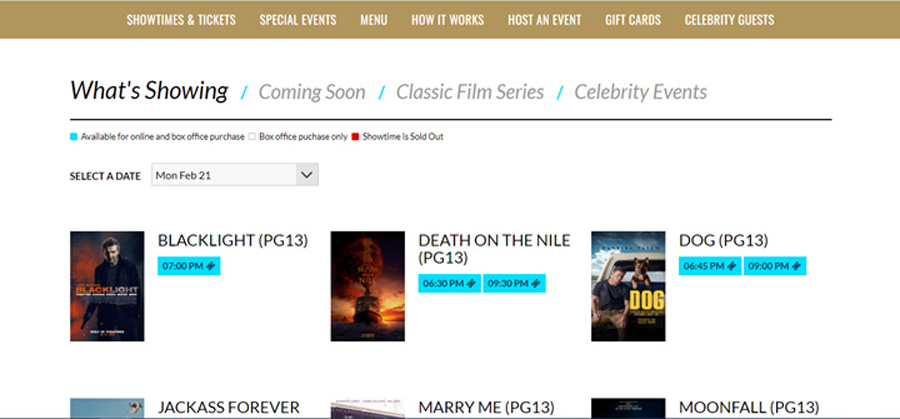Select the What's Showing tab

click(149, 91)
